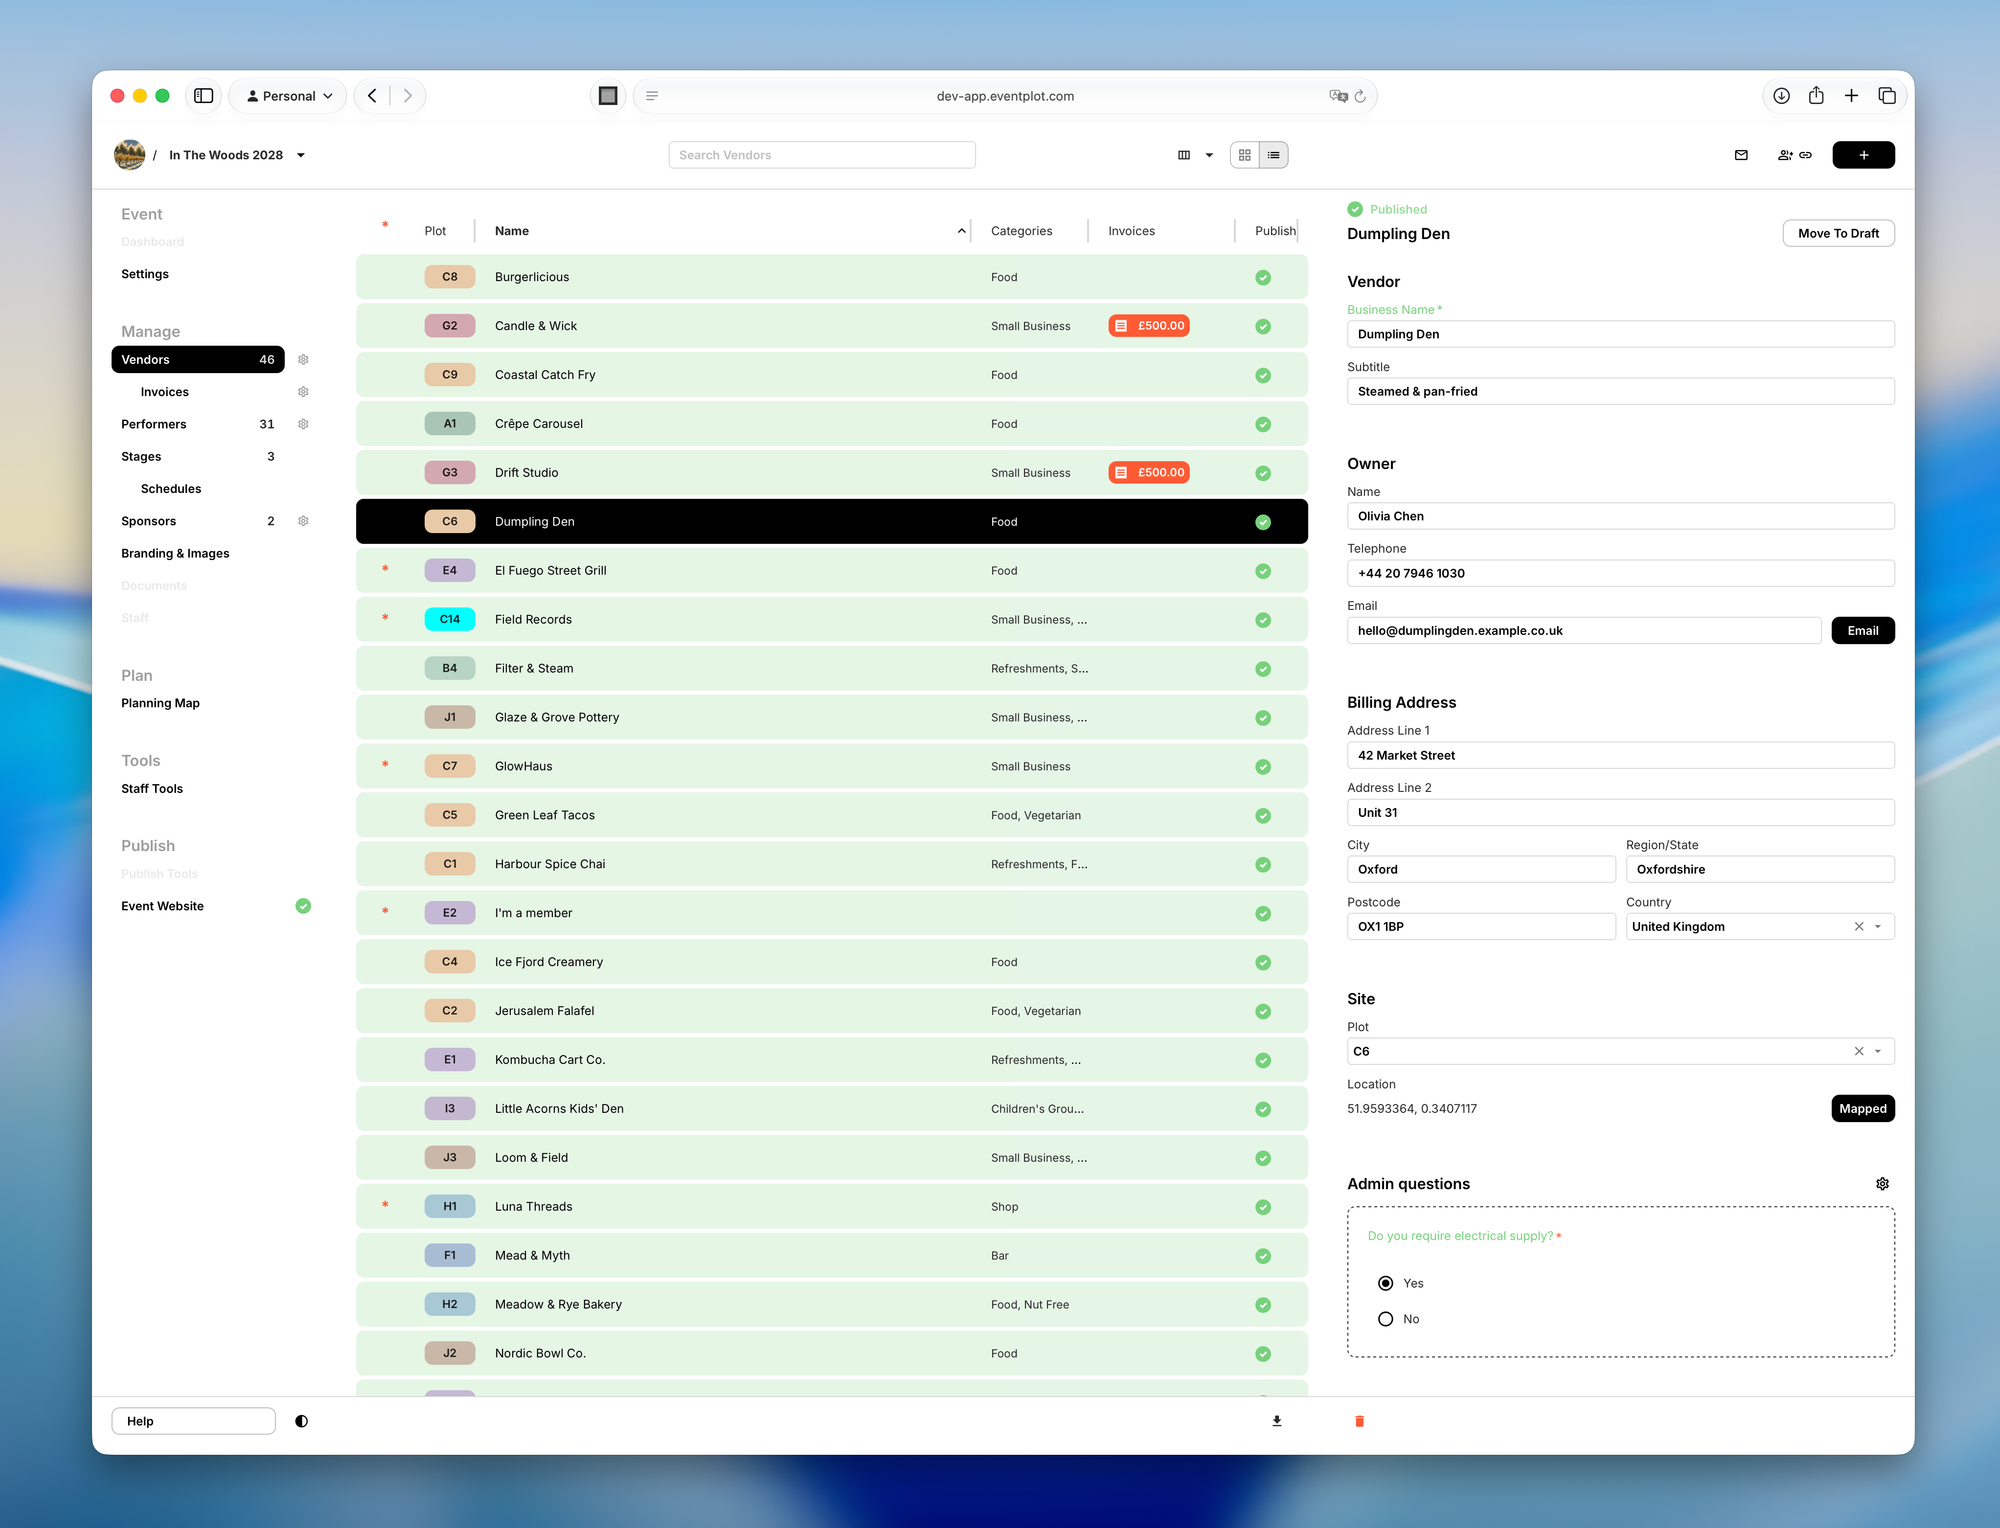
Task: Focus the Search Vendors field
Action: (x=822, y=155)
